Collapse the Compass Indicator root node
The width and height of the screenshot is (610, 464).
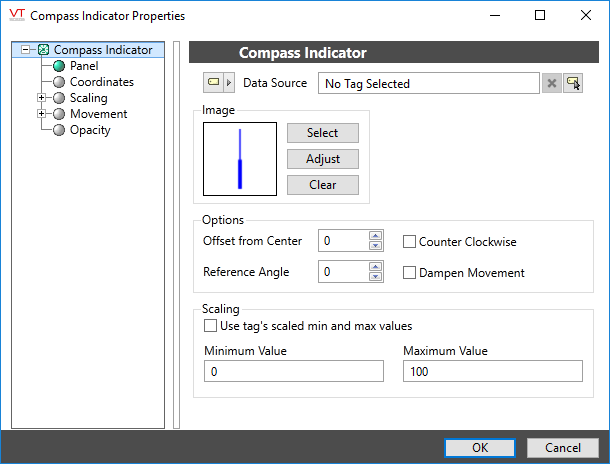click(26, 50)
